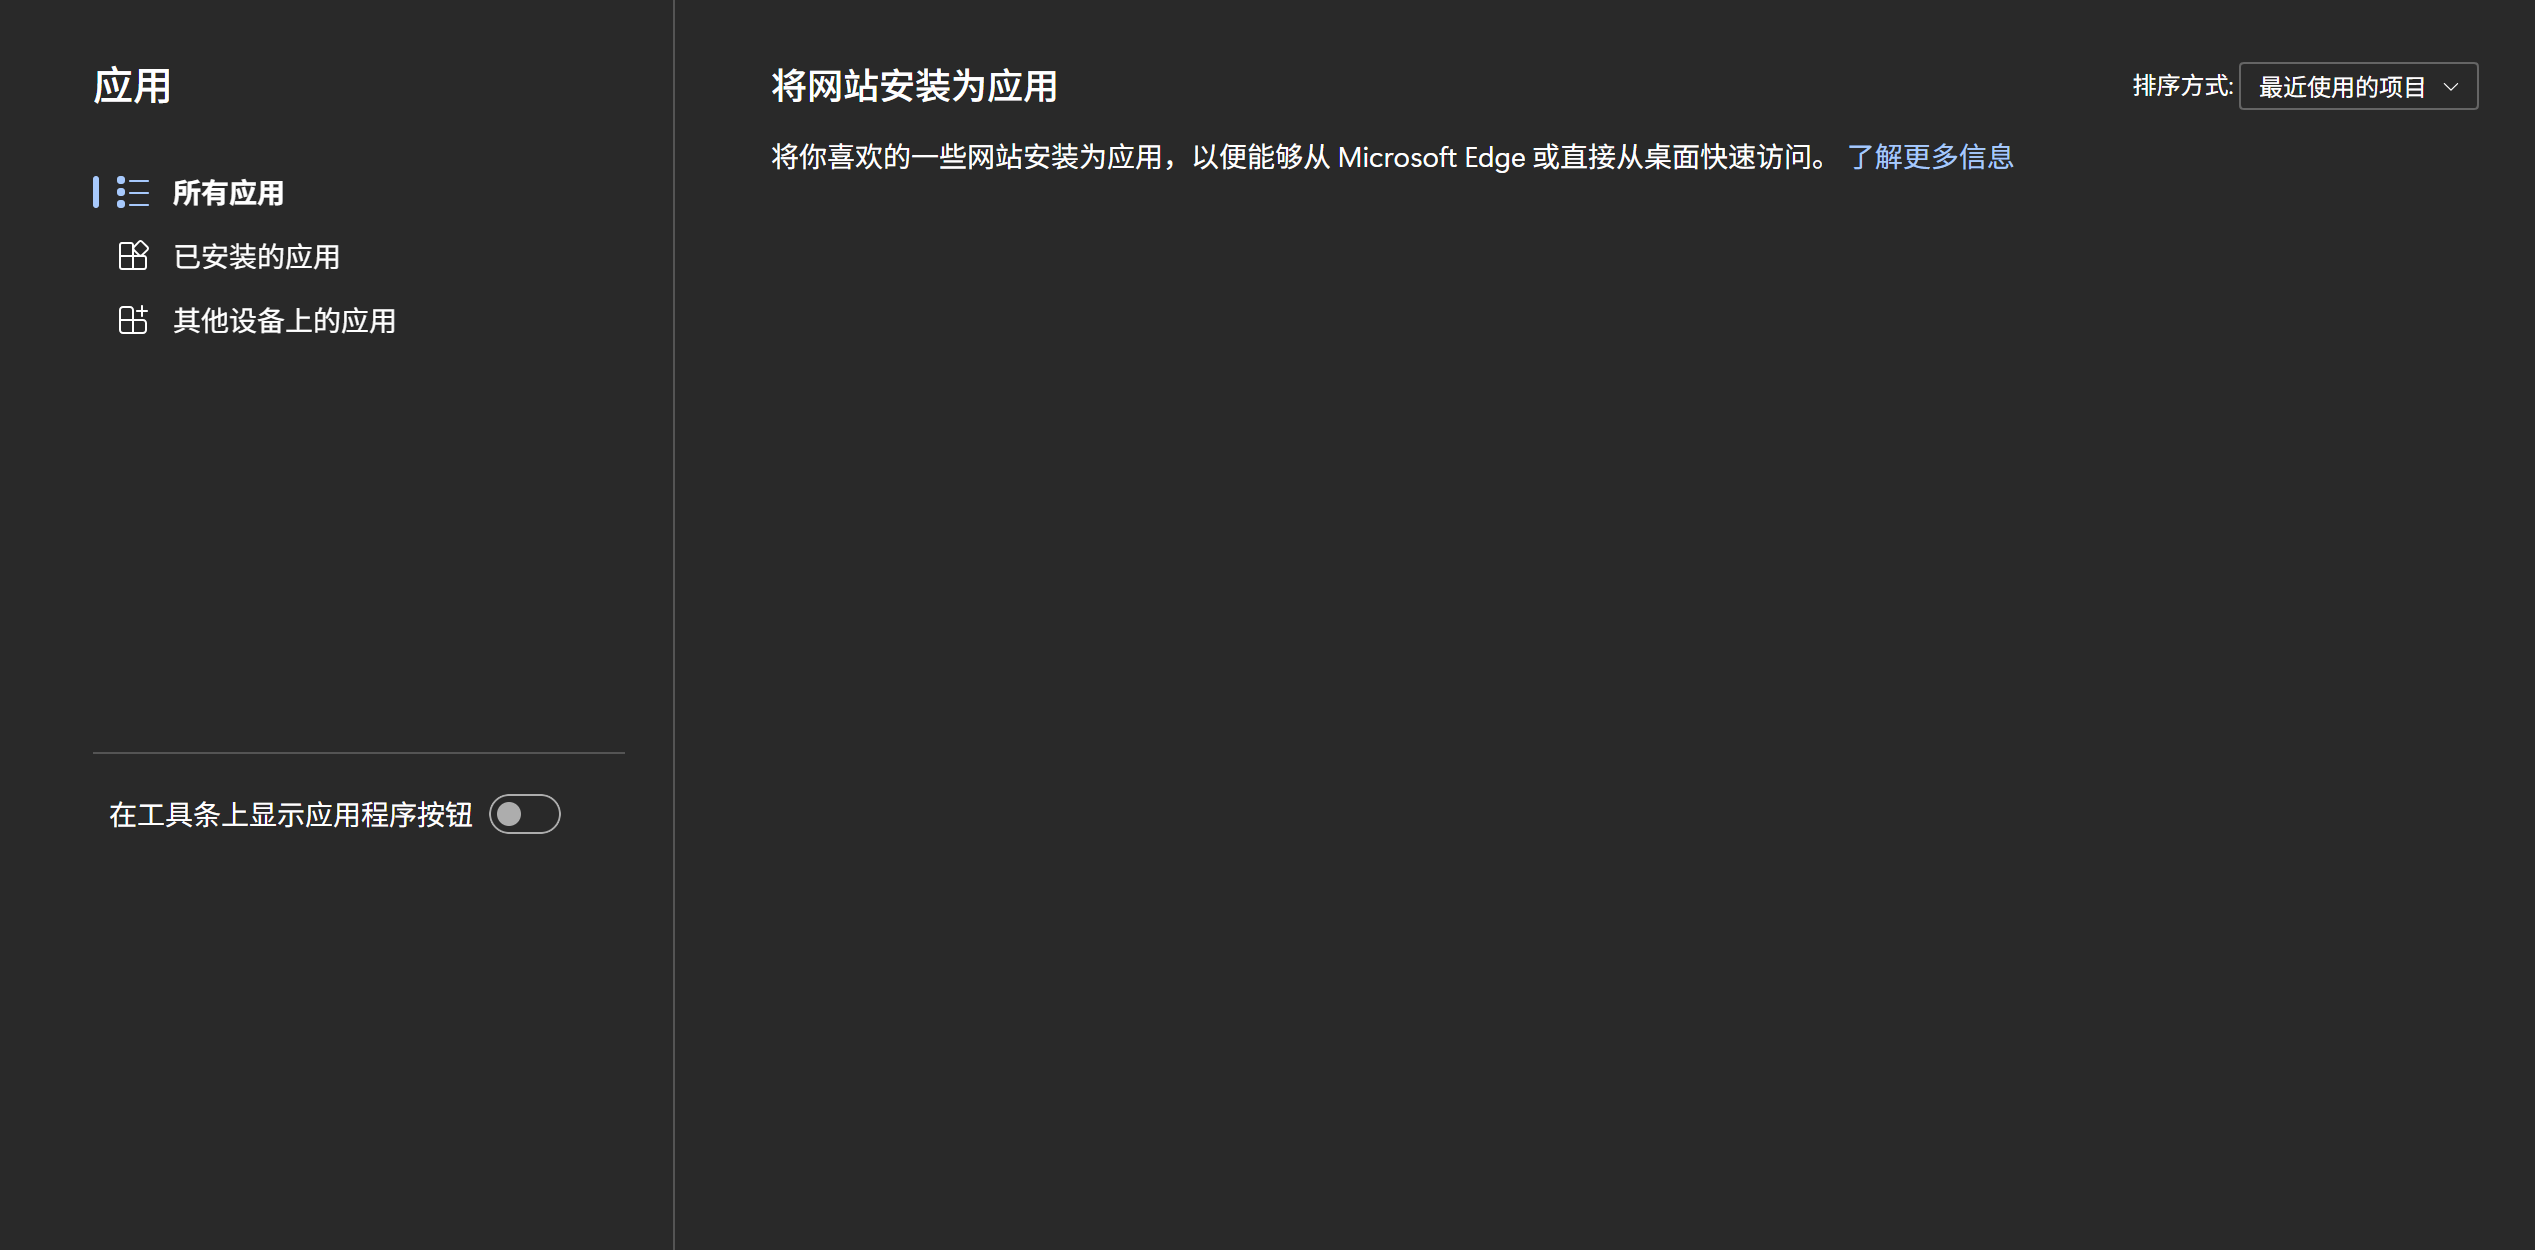Open the 最近使用的项目 sort dropdown
Image resolution: width=2535 pixels, height=1250 pixels.
(2358, 86)
